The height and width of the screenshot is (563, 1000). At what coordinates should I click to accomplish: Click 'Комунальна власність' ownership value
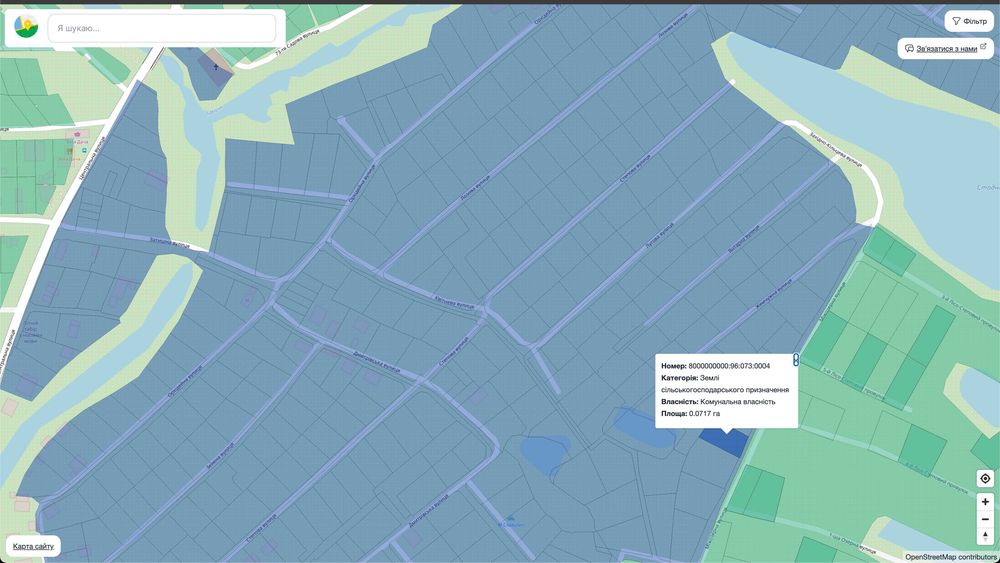[738, 402]
